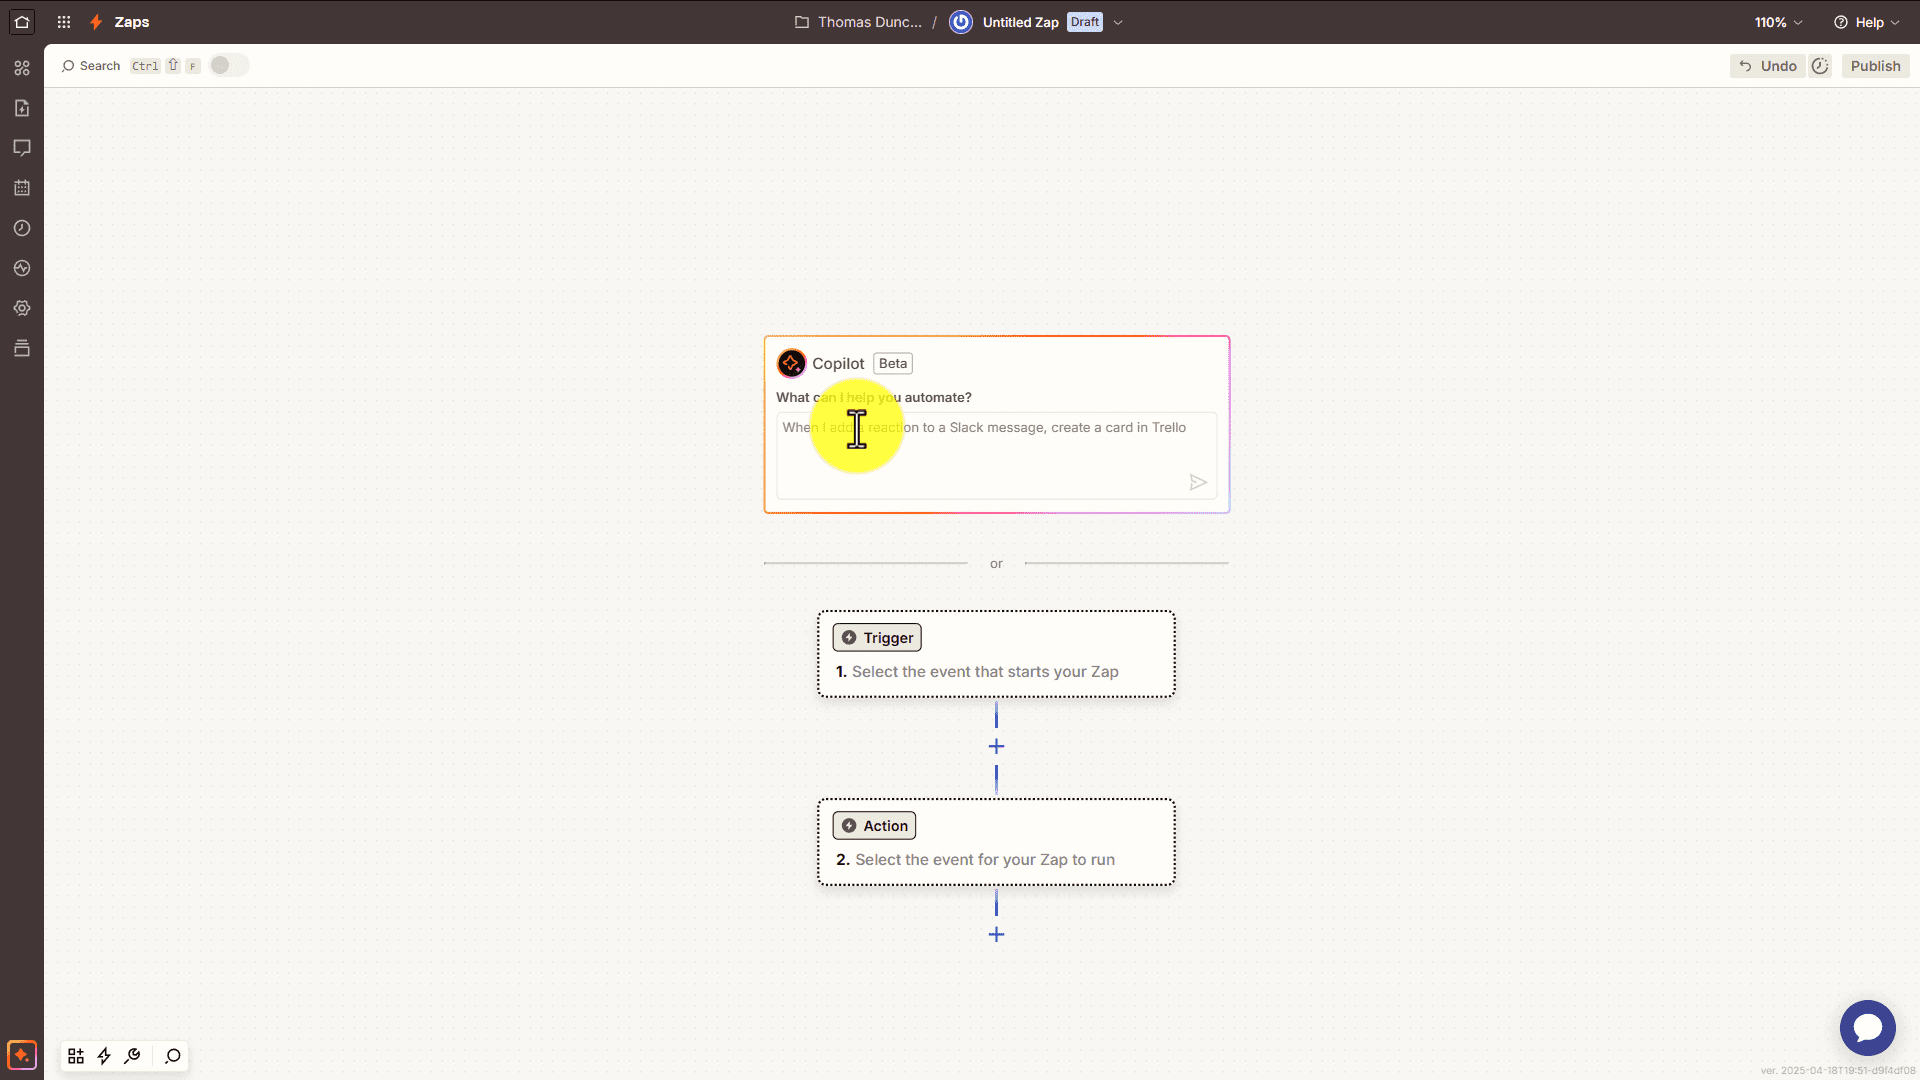Toggle the switch next to Search

229,65
